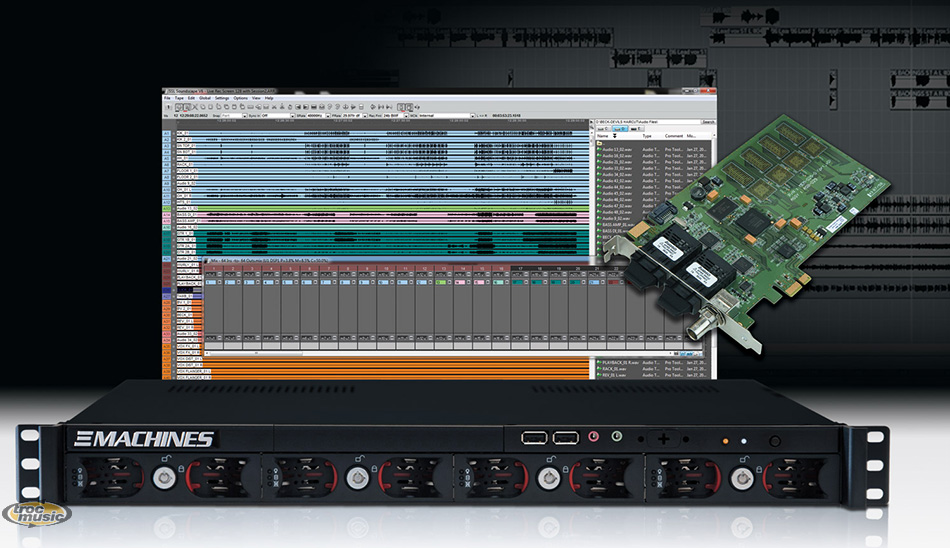This screenshot has height=548, width=950.
Task: Open the View menu
Action: coord(256,98)
